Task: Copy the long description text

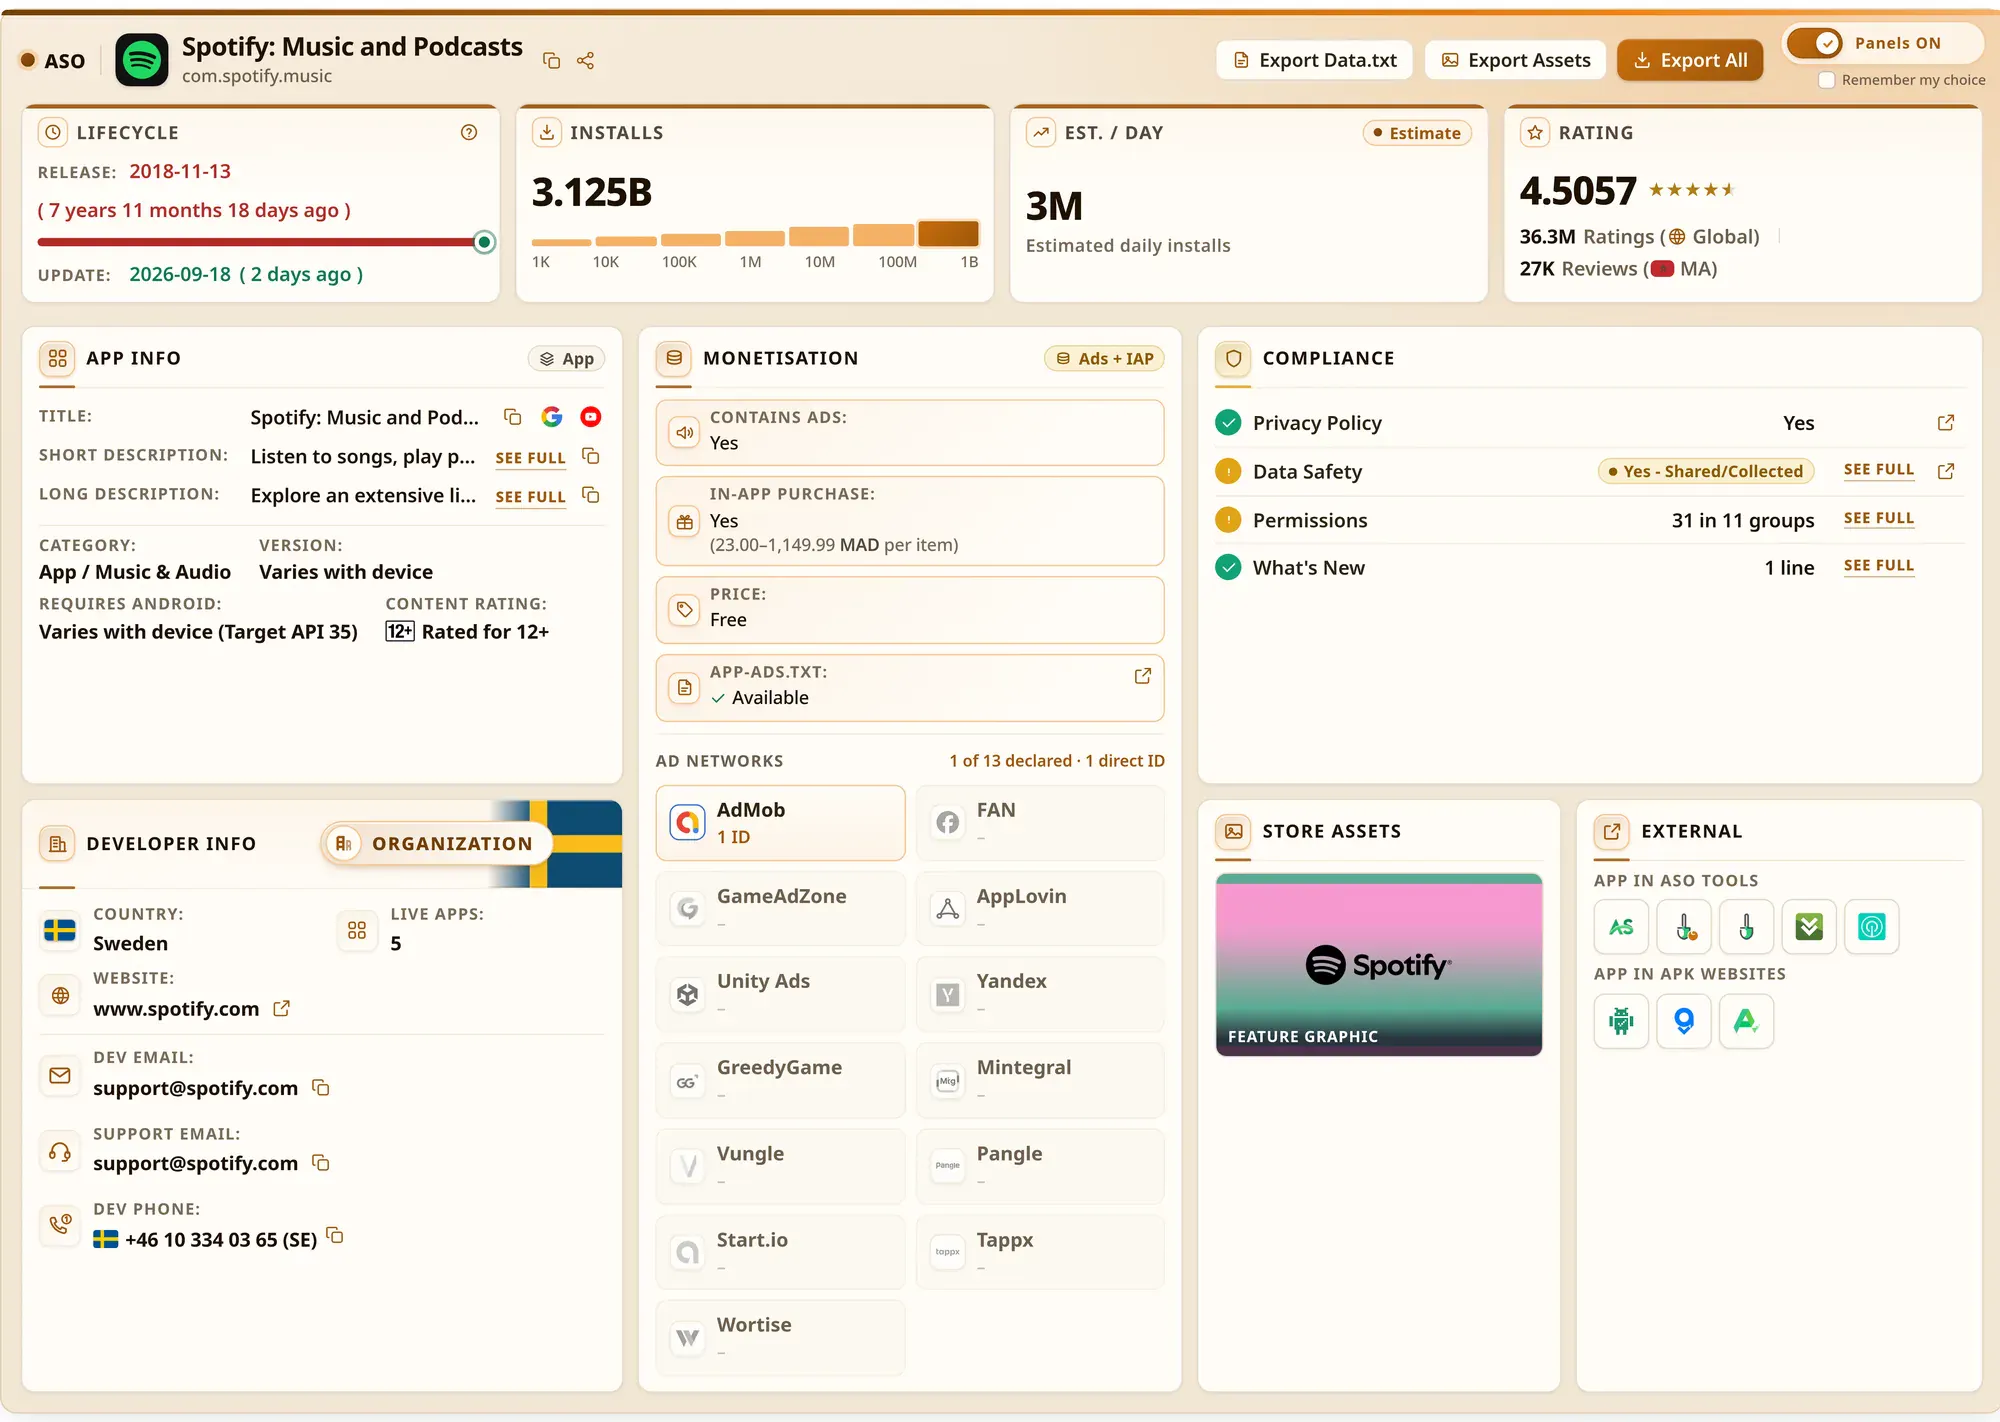Action: click(591, 495)
